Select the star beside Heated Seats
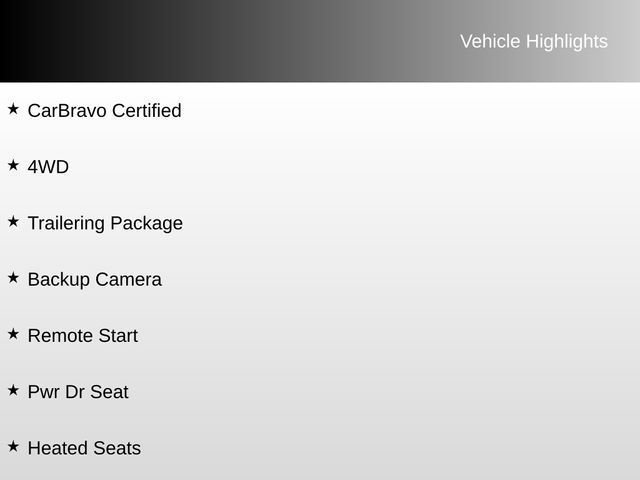 pos(13,446)
